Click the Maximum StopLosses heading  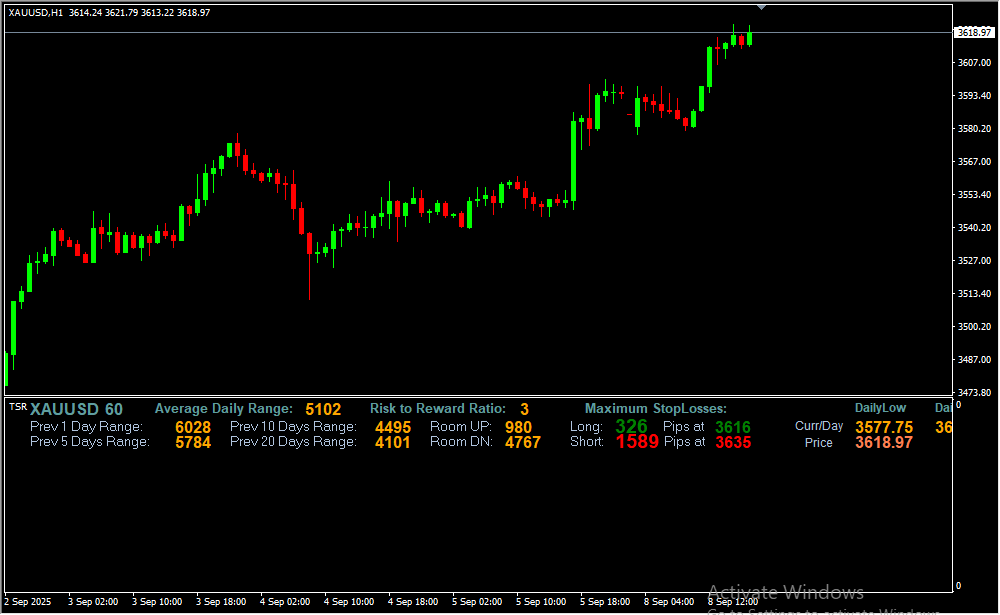click(655, 409)
